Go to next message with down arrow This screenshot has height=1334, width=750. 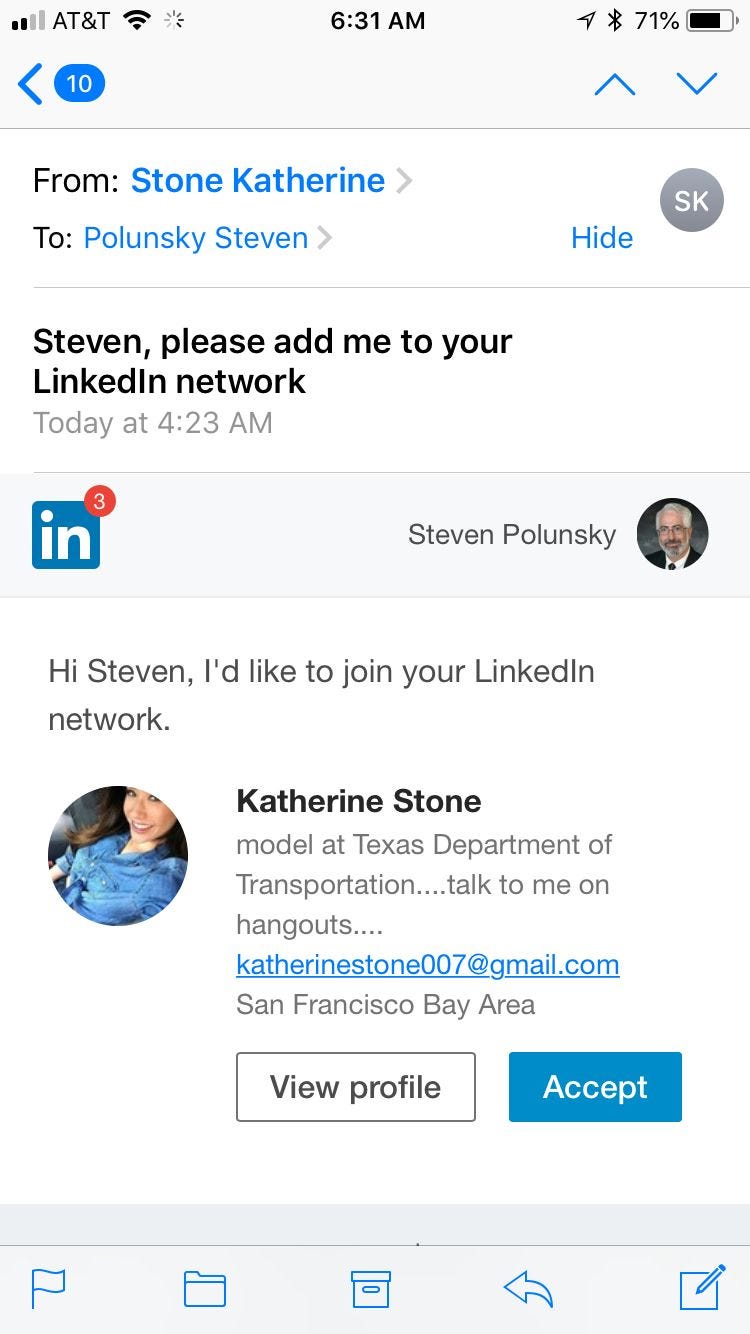(x=697, y=84)
